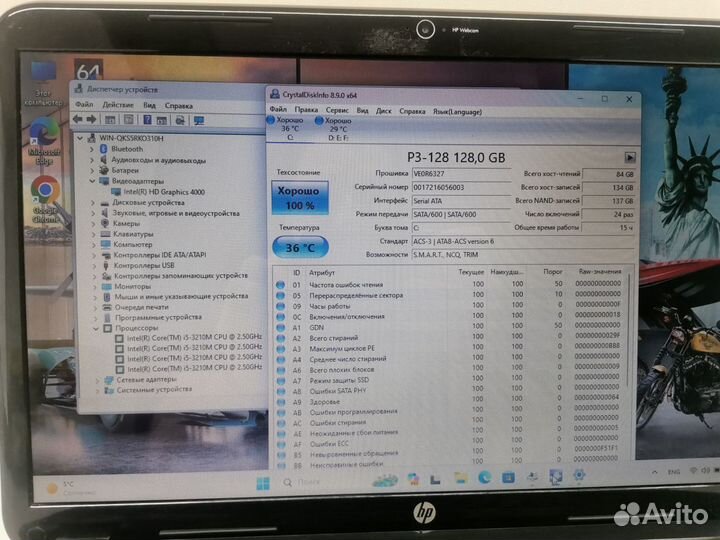This screenshot has width=720, height=540.
Task: Click the update driver icon in Device Manager toolbar
Action: [x=180, y=120]
